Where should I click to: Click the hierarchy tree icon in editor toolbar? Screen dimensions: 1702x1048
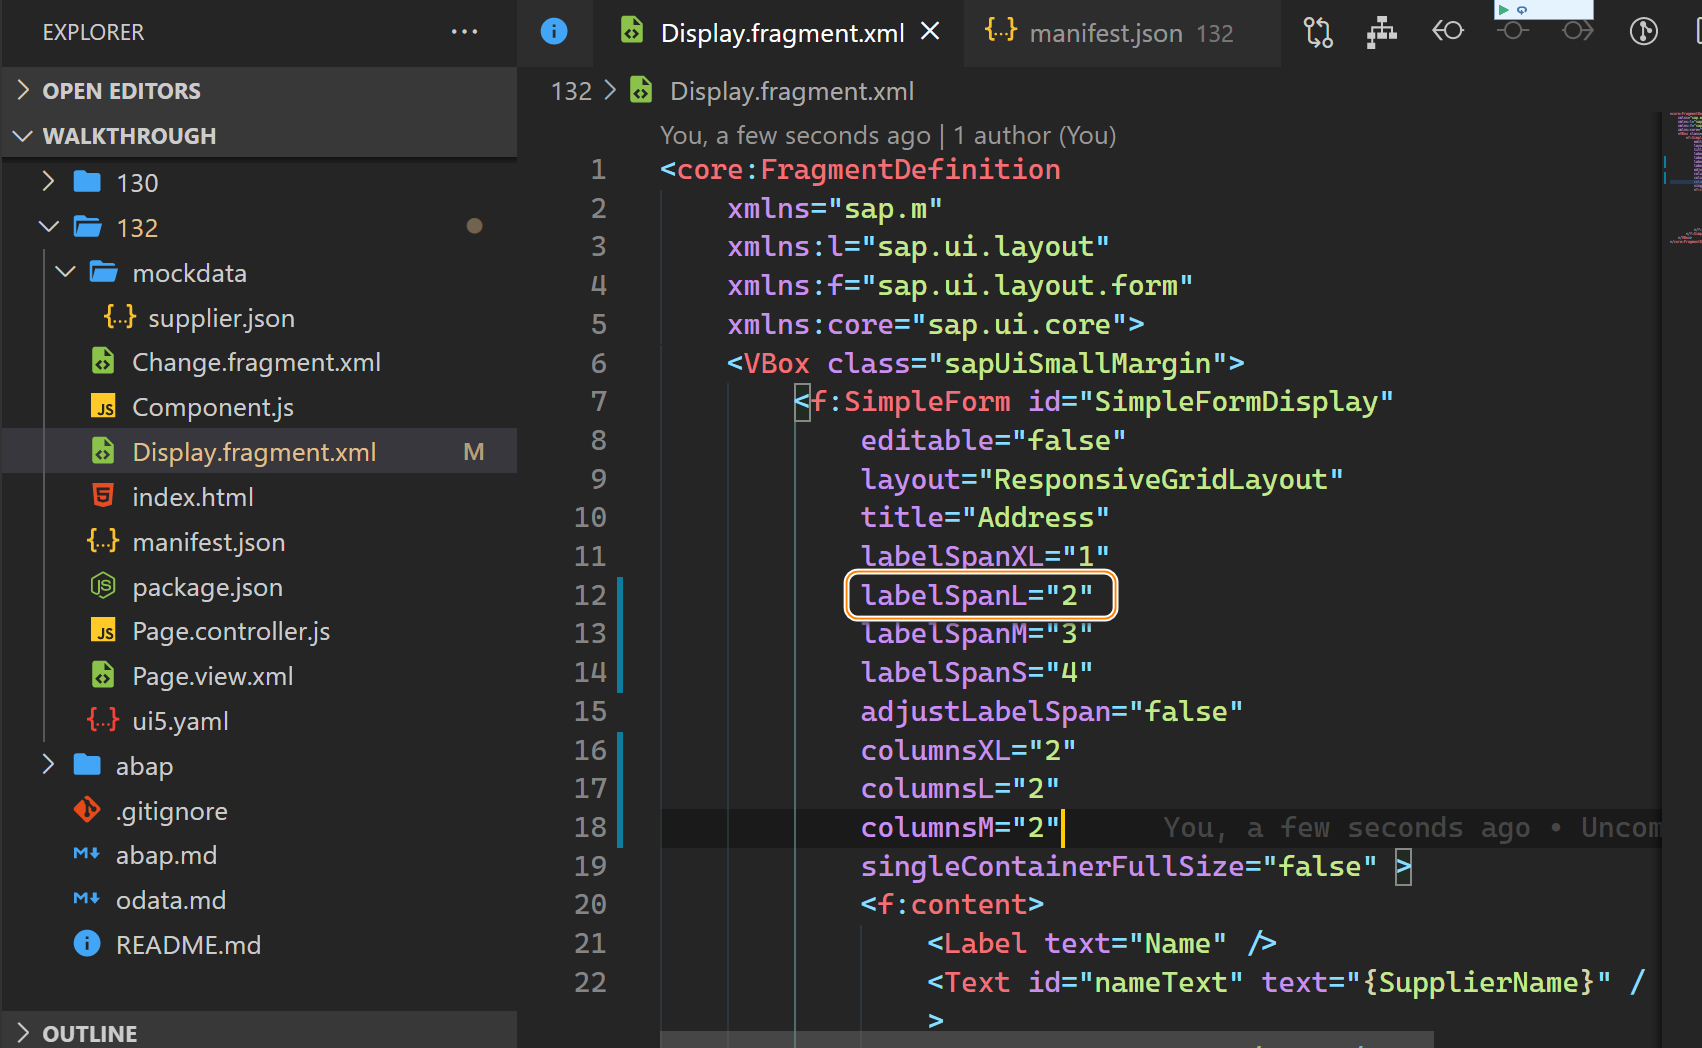point(1382,33)
